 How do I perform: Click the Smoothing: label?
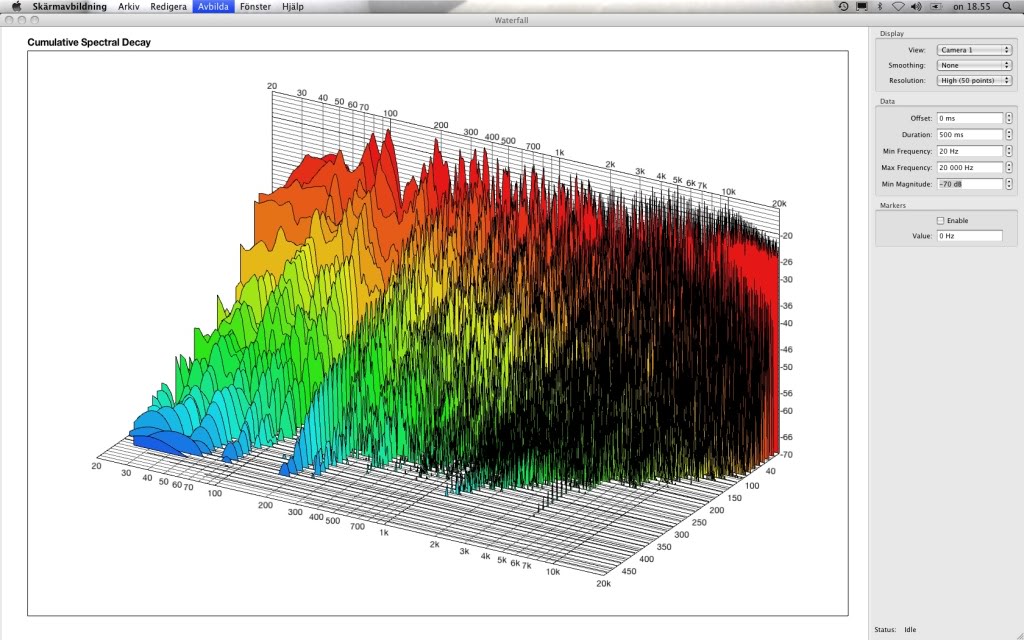coord(906,65)
